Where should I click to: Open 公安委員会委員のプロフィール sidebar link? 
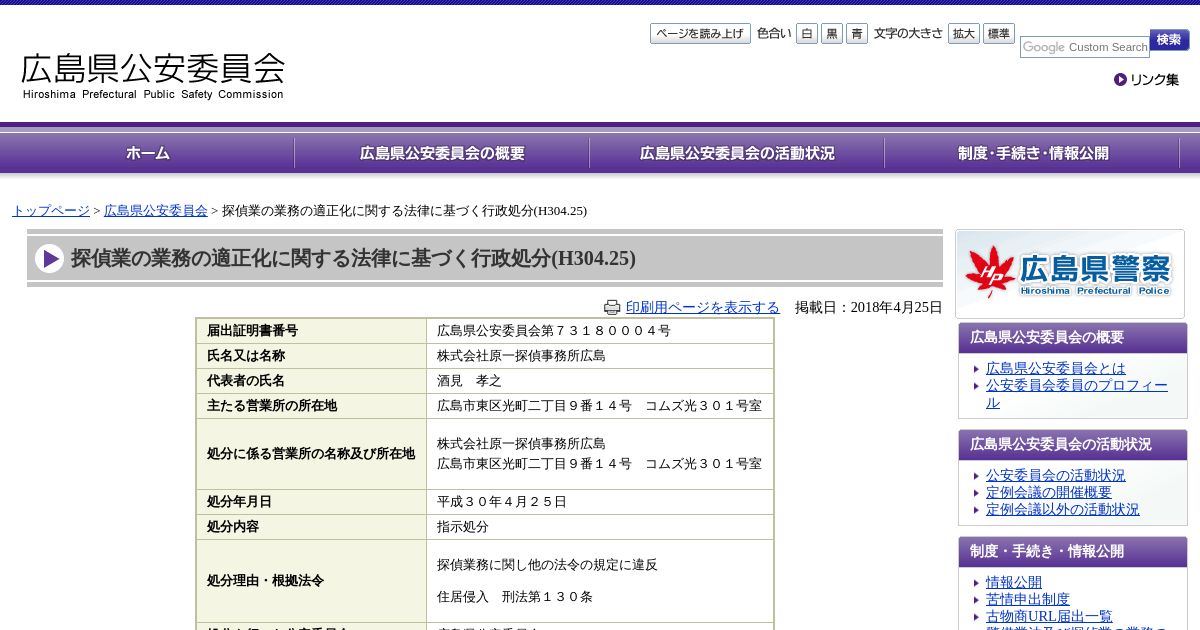pos(1077,394)
